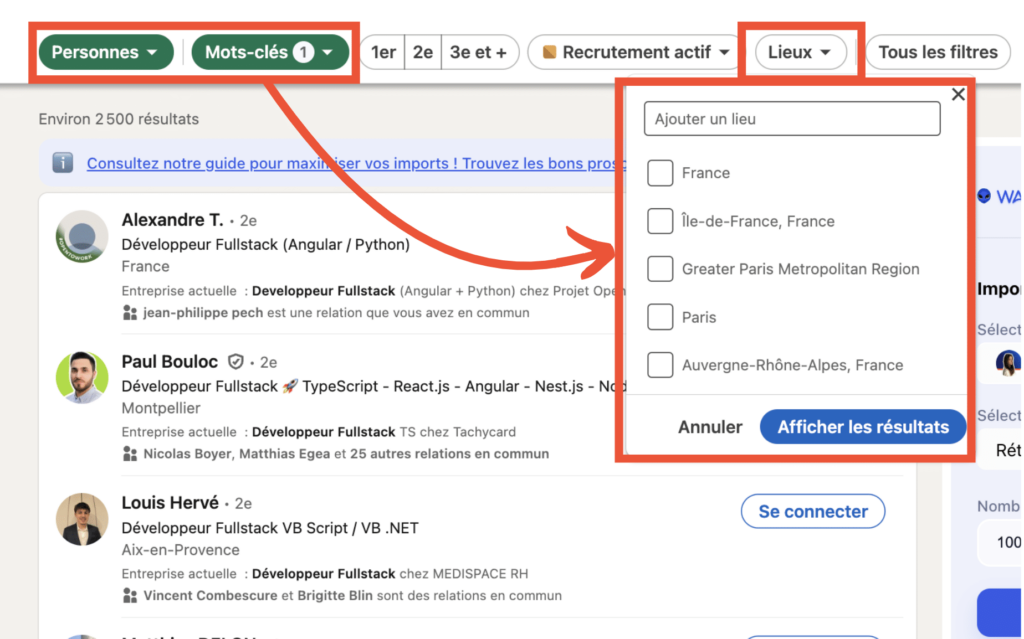Check the Île-de-France, France checkbox

point(660,221)
